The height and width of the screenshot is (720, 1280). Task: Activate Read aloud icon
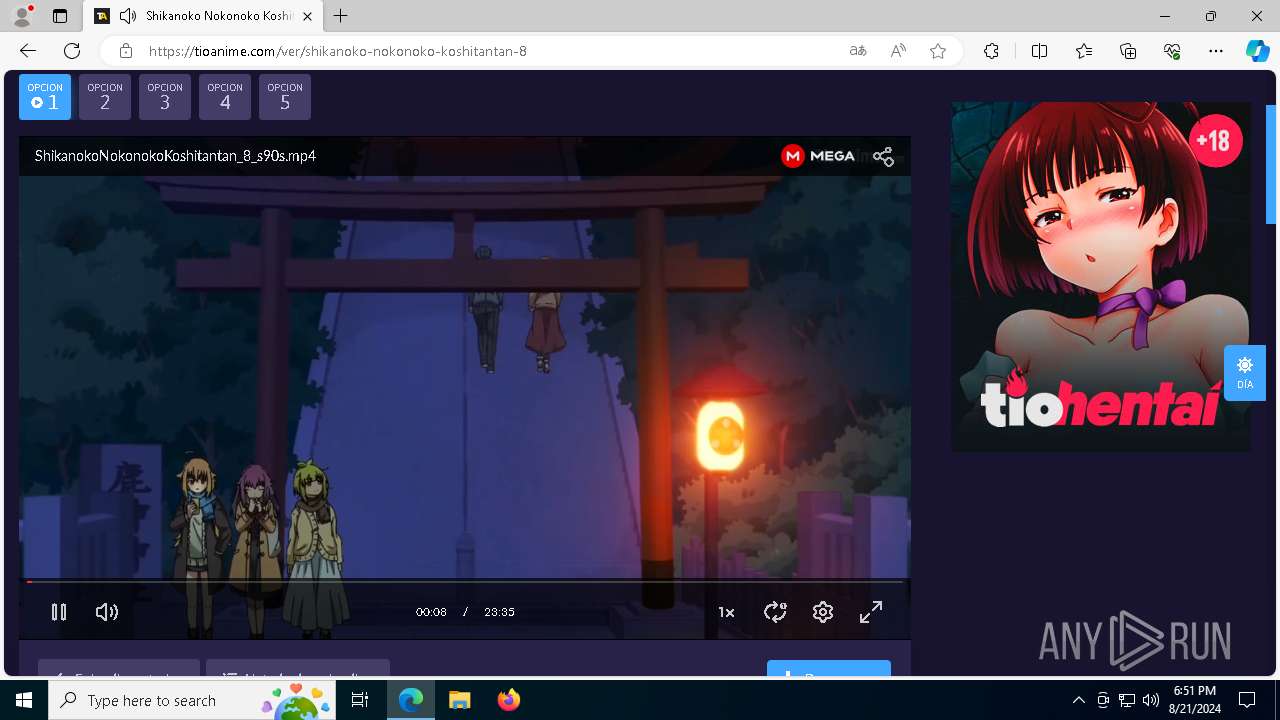pos(898,51)
